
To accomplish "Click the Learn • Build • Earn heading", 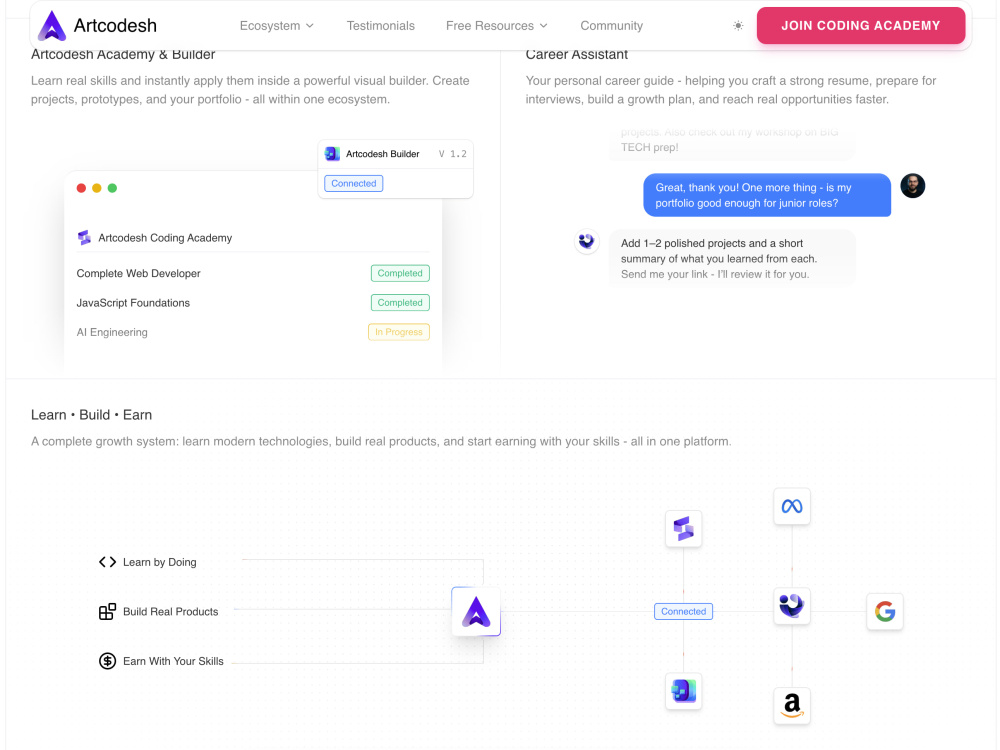I will [x=91, y=415].
